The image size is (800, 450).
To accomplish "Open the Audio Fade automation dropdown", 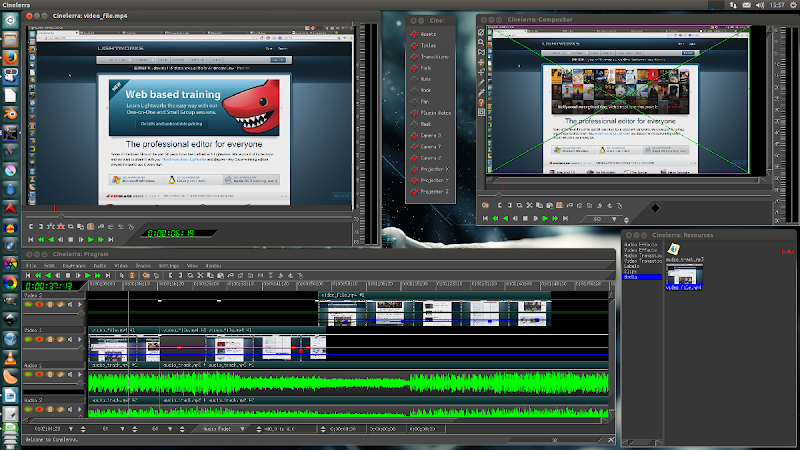I will click(x=240, y=429).
